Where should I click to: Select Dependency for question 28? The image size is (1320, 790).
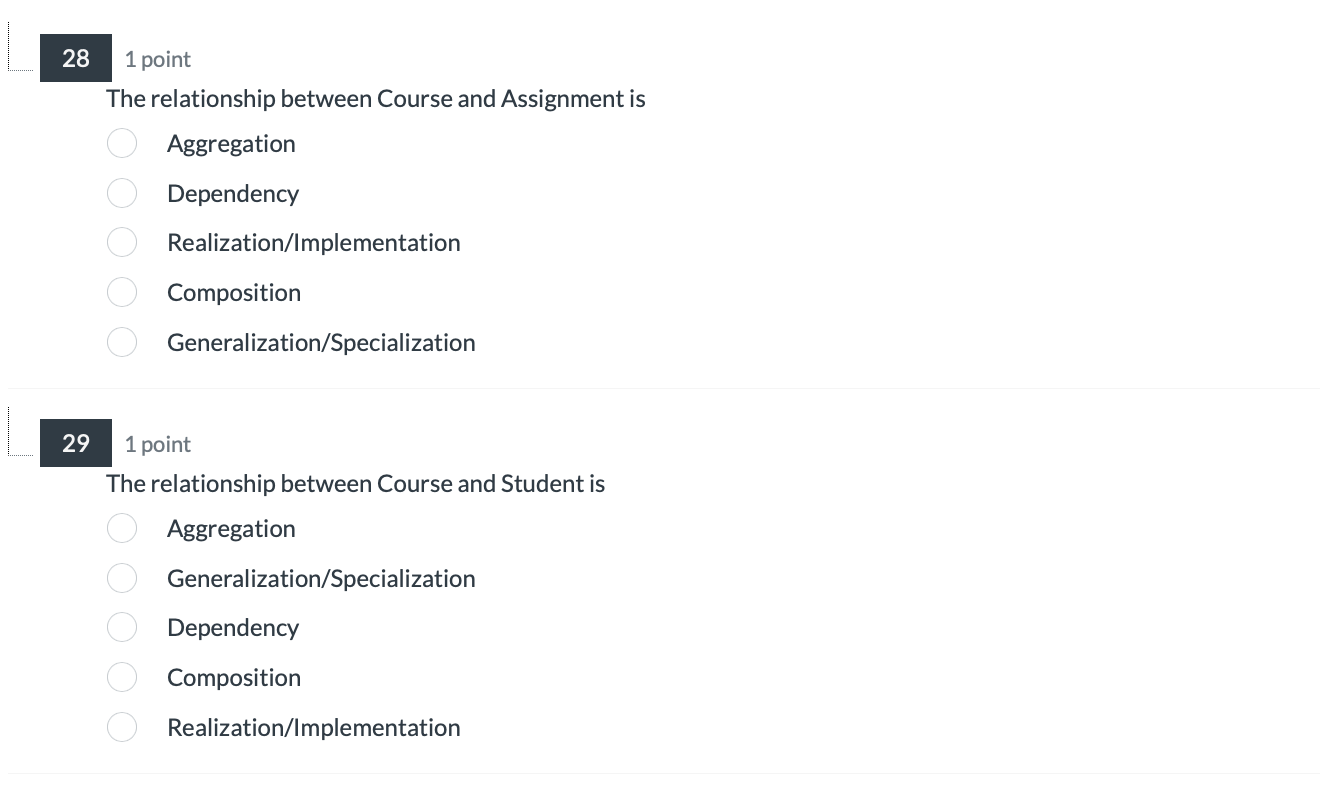tap(122, 193)
